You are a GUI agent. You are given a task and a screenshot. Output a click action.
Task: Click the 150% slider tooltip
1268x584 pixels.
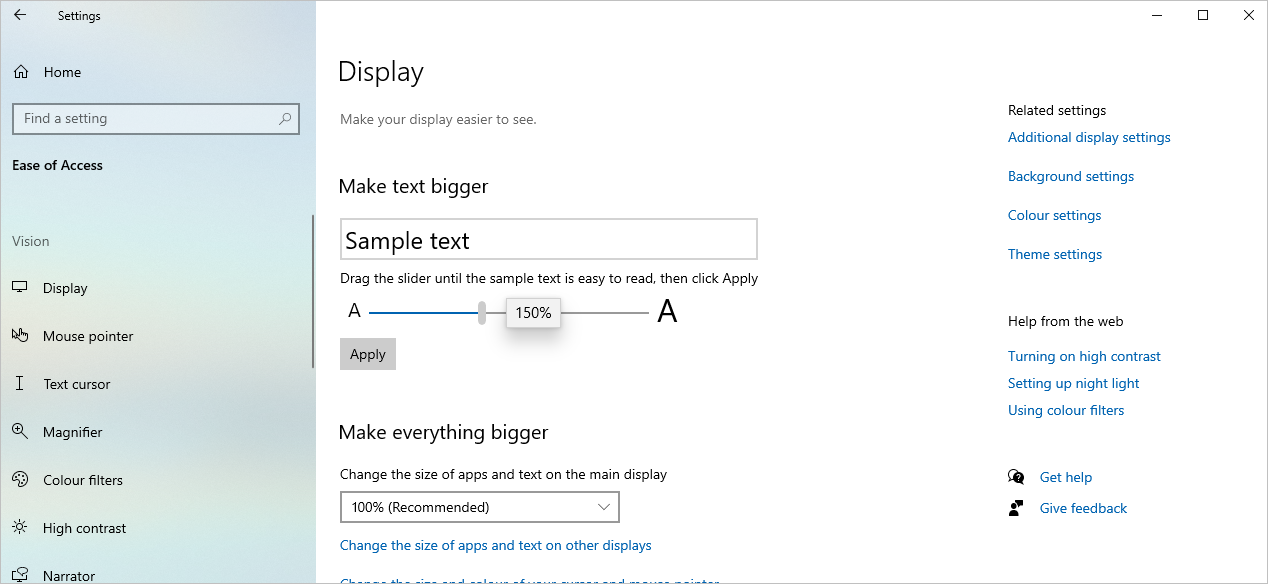click(x=533, y=313)
